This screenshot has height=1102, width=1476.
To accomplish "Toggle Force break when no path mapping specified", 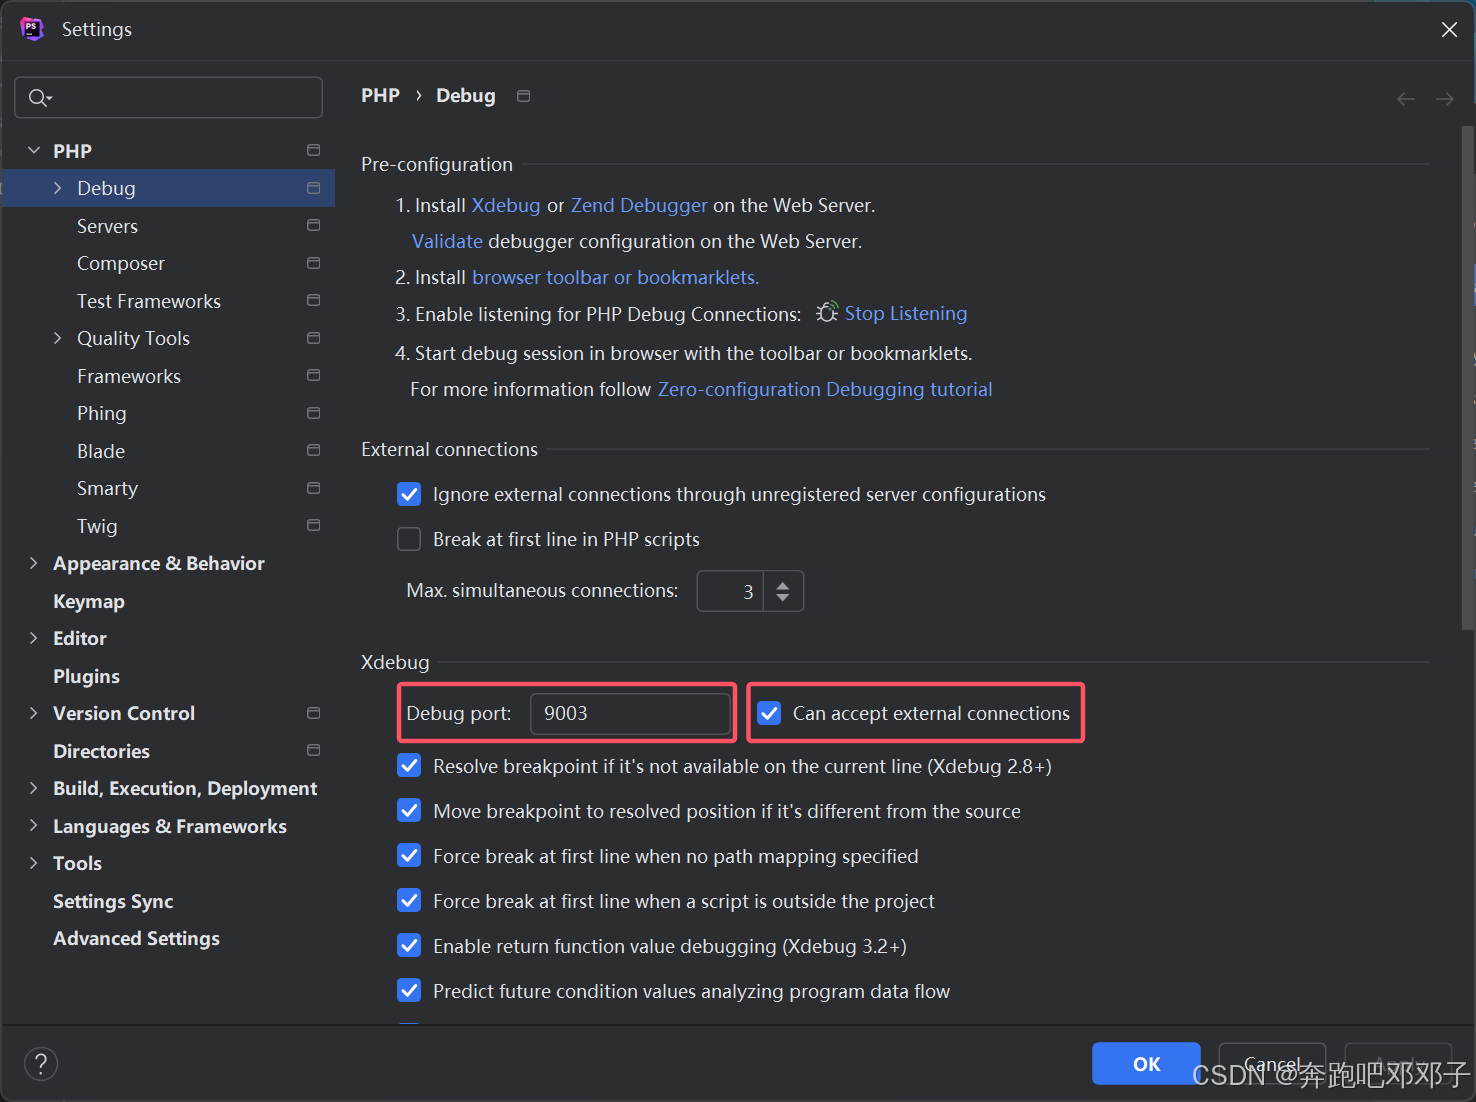I will pos(409,856).
